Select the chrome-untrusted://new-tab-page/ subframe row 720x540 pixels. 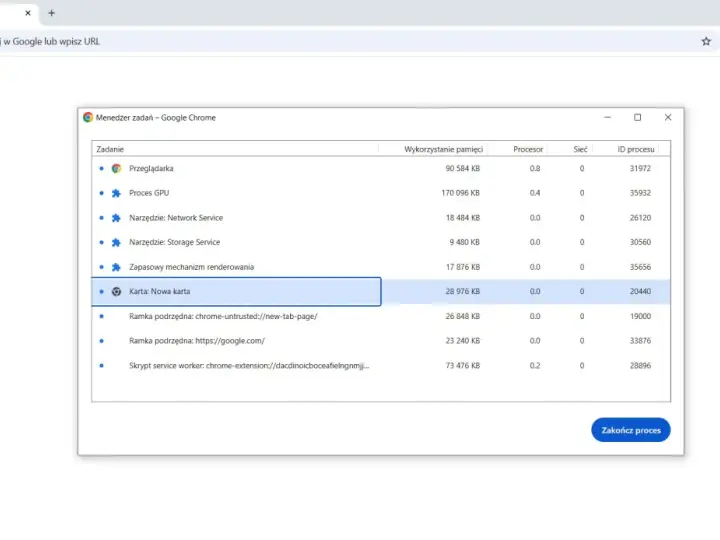pyautogui.click(x=381, y=316)
